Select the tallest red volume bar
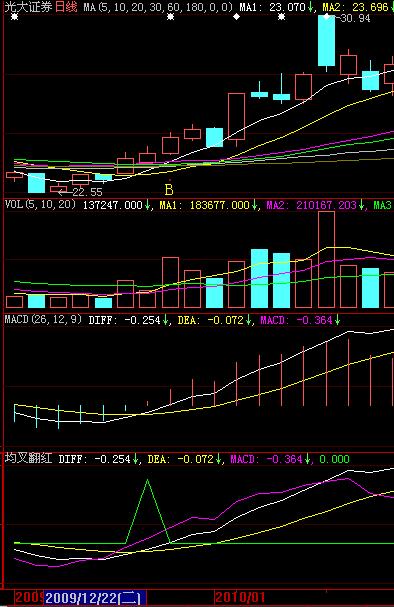 326,259
